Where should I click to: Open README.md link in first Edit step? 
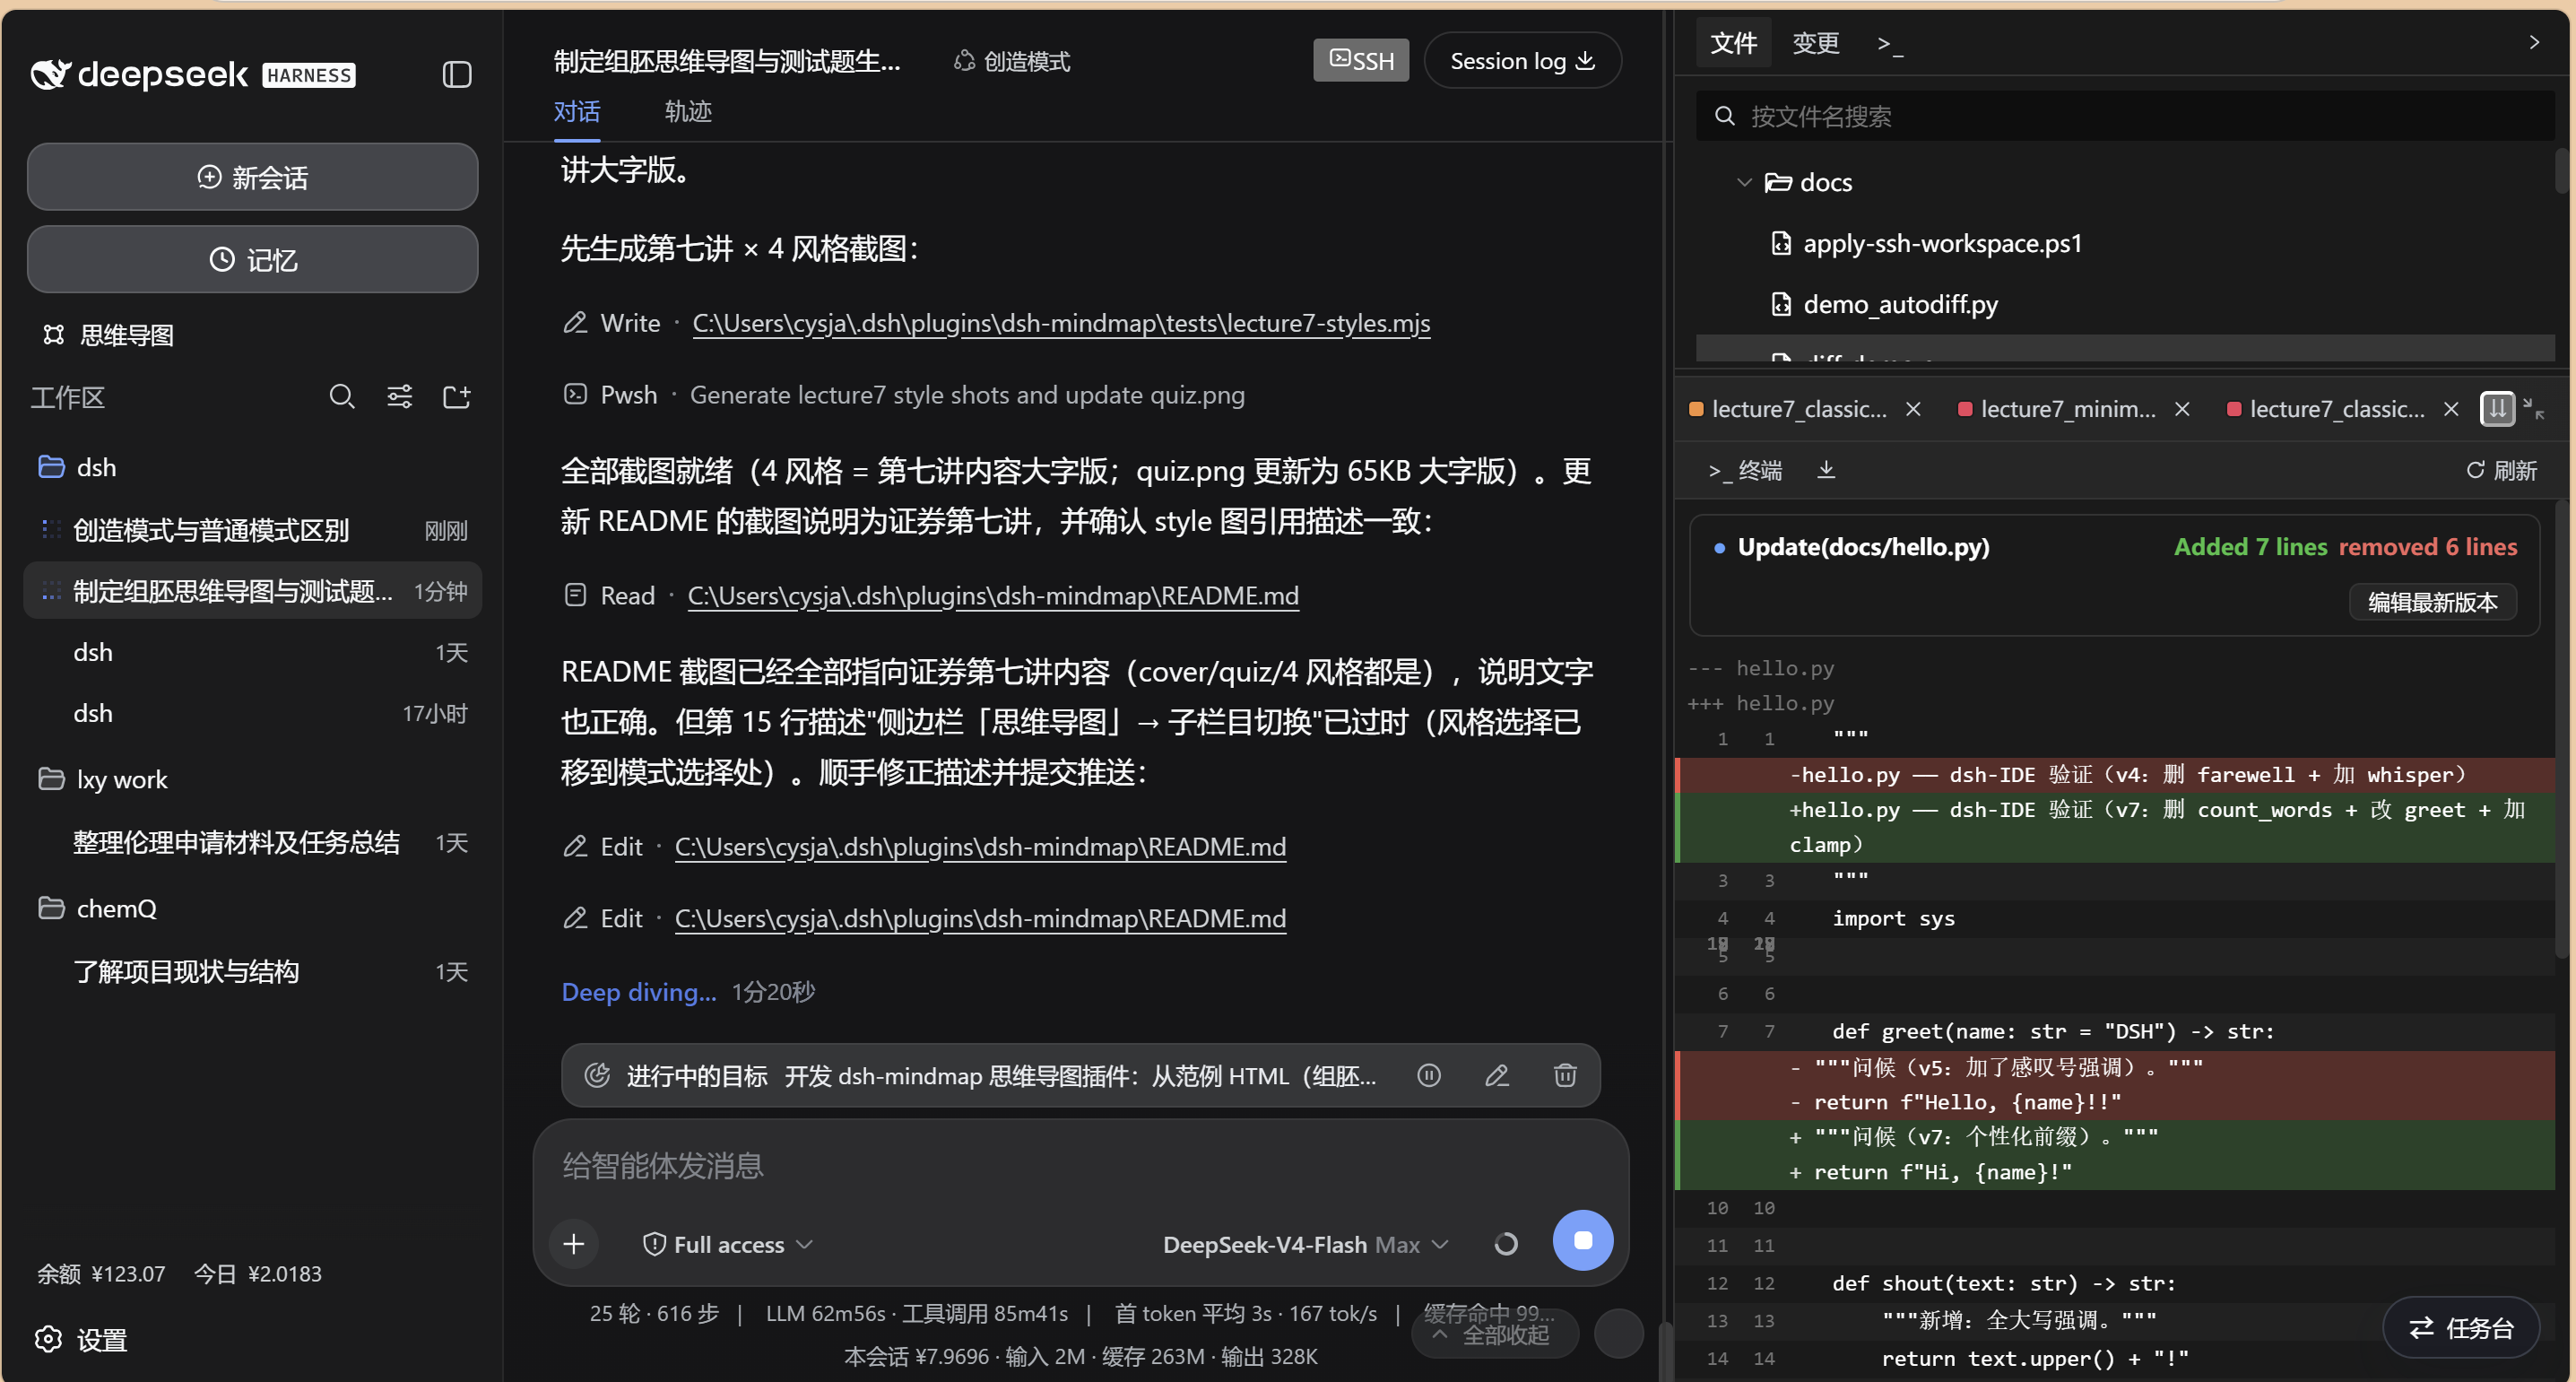click(980, 846)
